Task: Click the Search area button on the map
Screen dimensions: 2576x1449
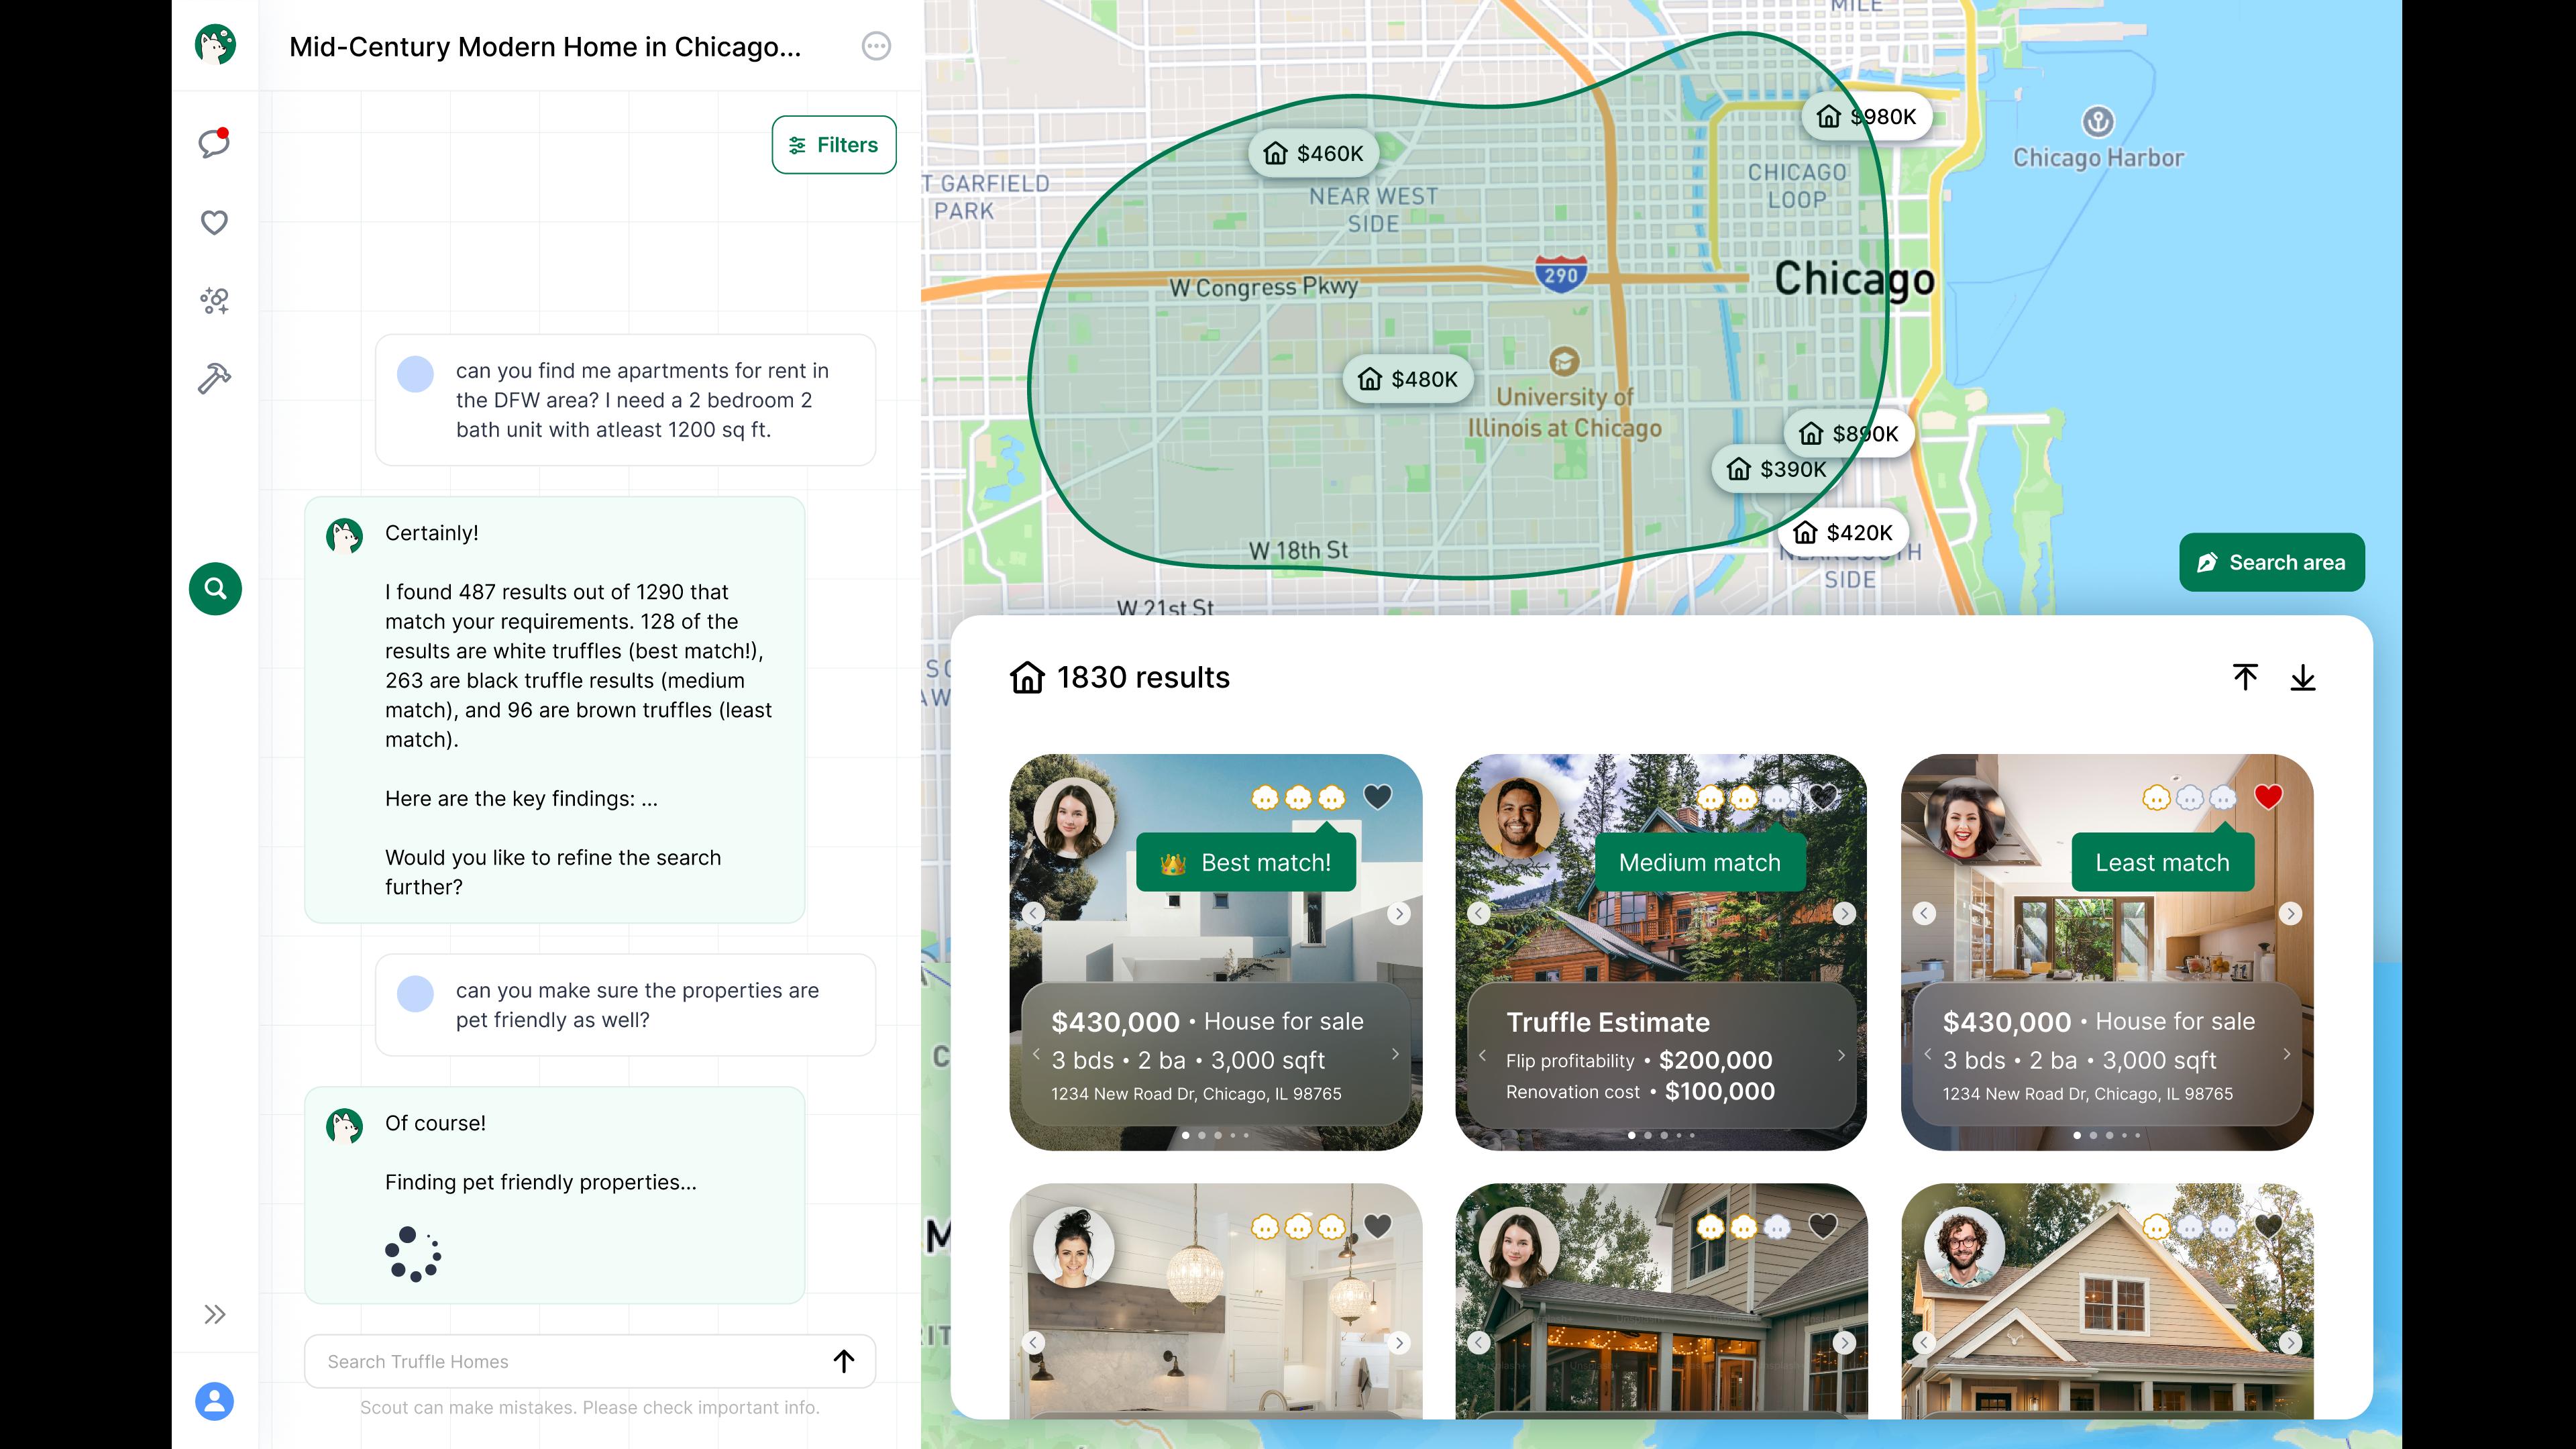Action: coord(2271,562)
